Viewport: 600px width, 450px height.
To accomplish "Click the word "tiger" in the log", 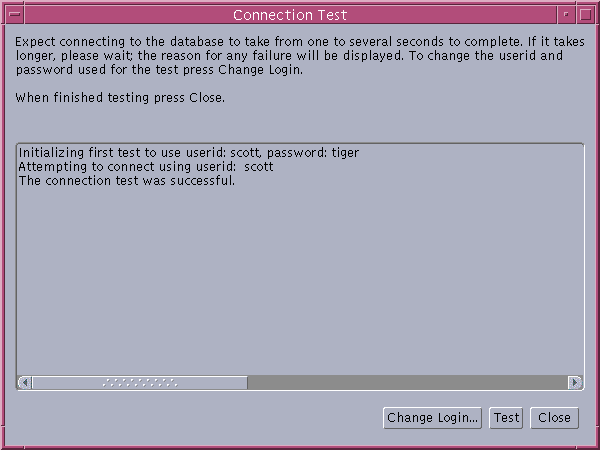I will pos(343,153).
